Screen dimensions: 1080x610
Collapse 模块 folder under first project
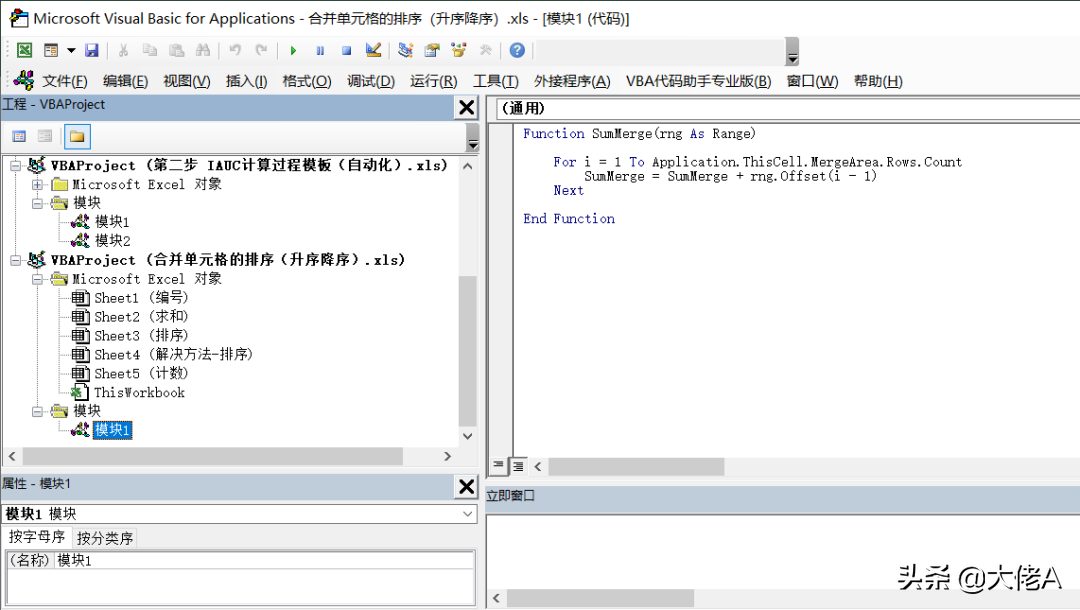[38, 203]
